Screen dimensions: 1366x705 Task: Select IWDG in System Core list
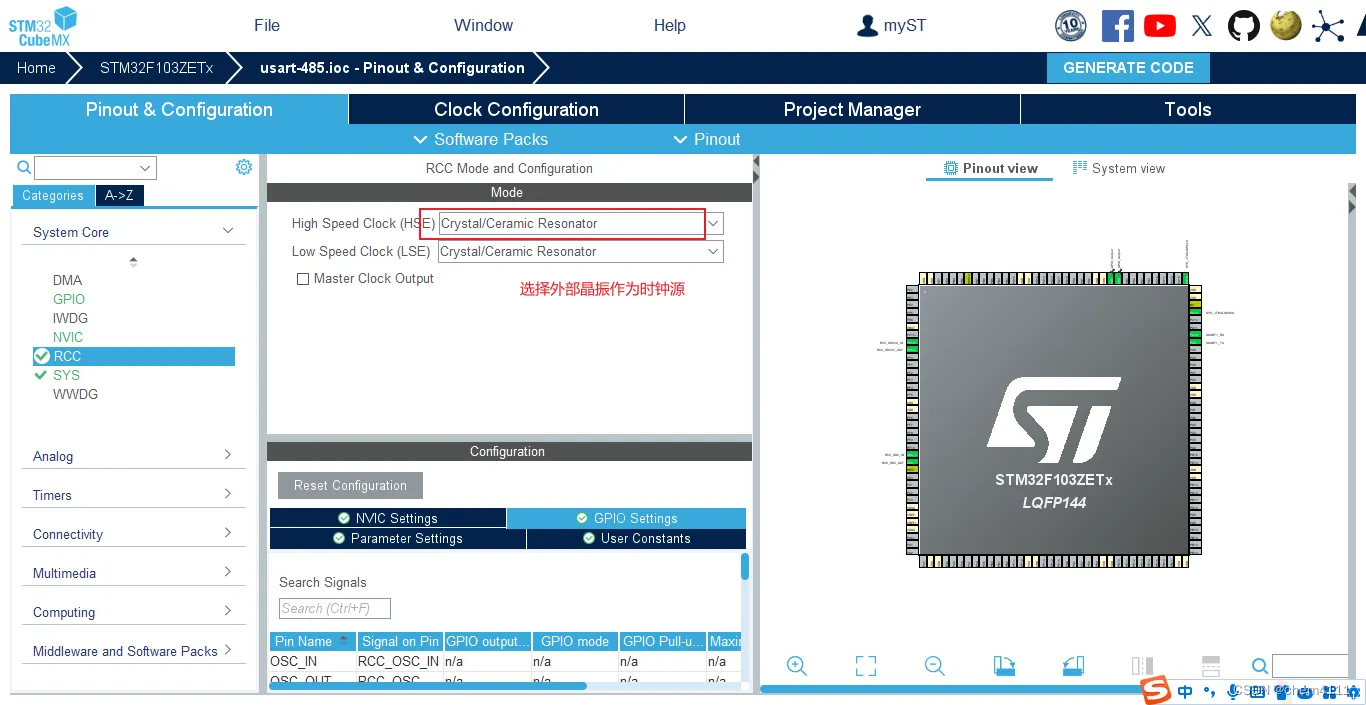click(x=70, y=318)
